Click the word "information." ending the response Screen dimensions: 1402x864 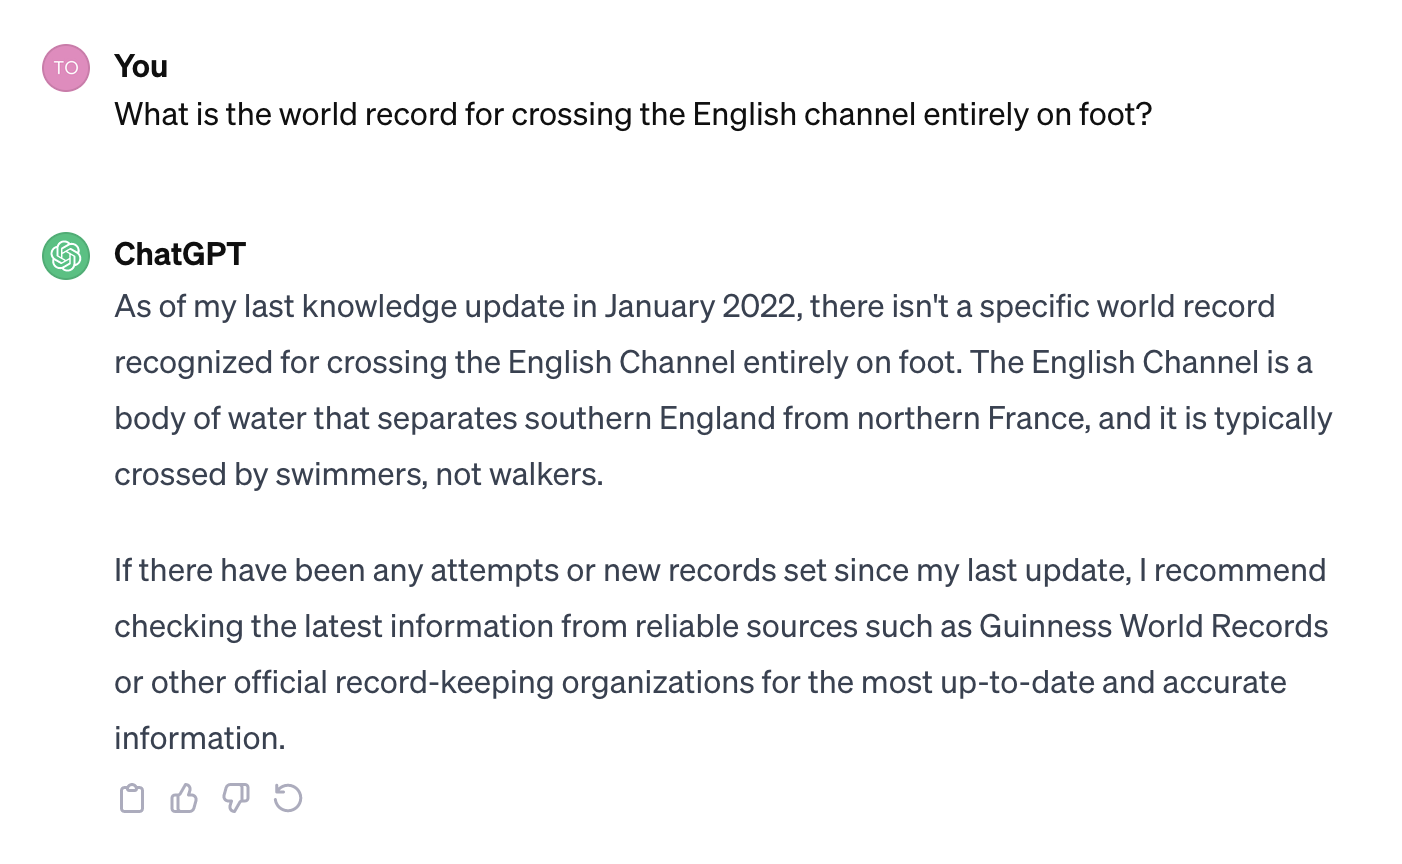click(200, 738)
